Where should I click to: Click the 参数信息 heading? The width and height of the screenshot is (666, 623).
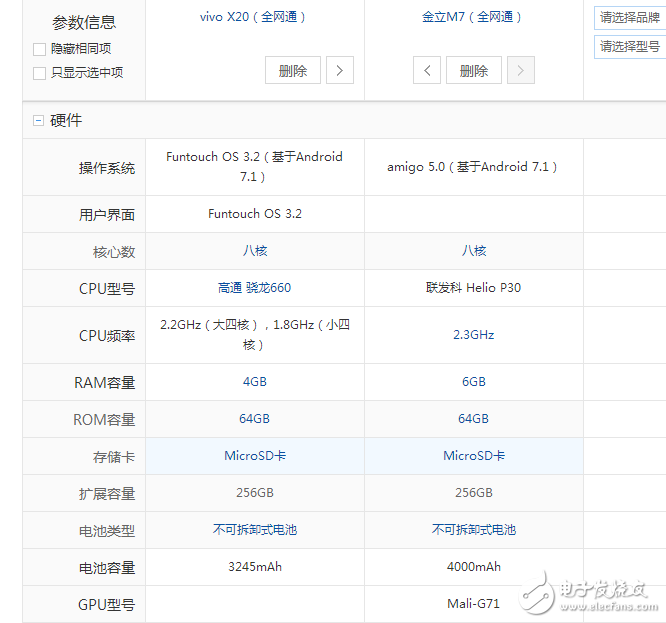[84, 23]
